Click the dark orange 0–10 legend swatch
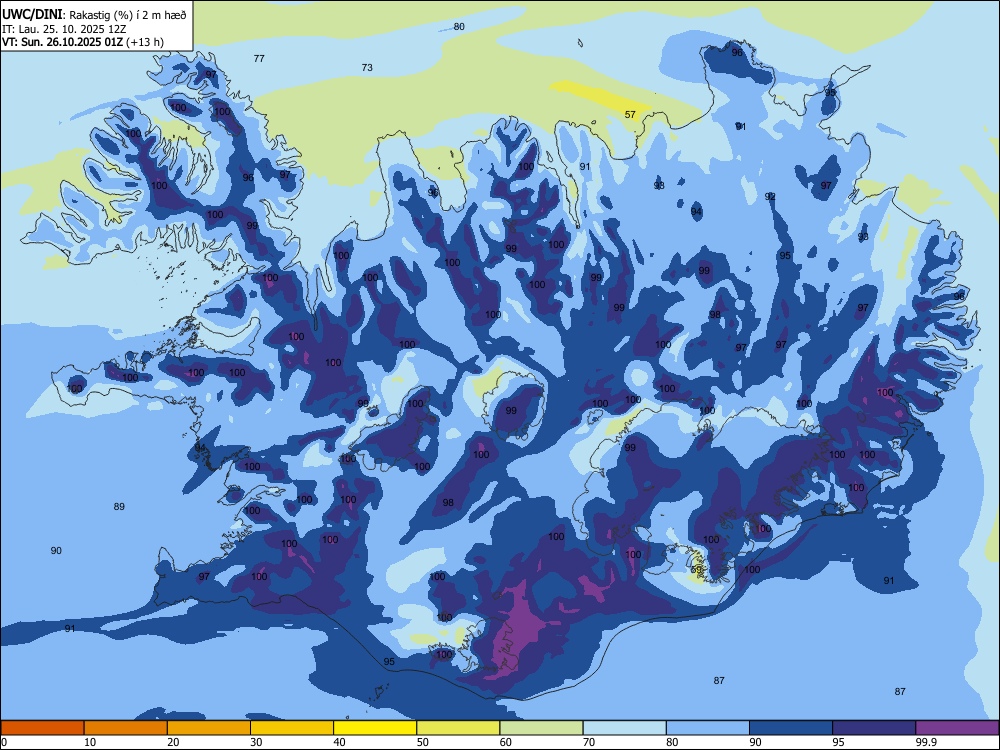Image resolution: width=1000 pixels, height=750 pixels. tap(42, 728)
